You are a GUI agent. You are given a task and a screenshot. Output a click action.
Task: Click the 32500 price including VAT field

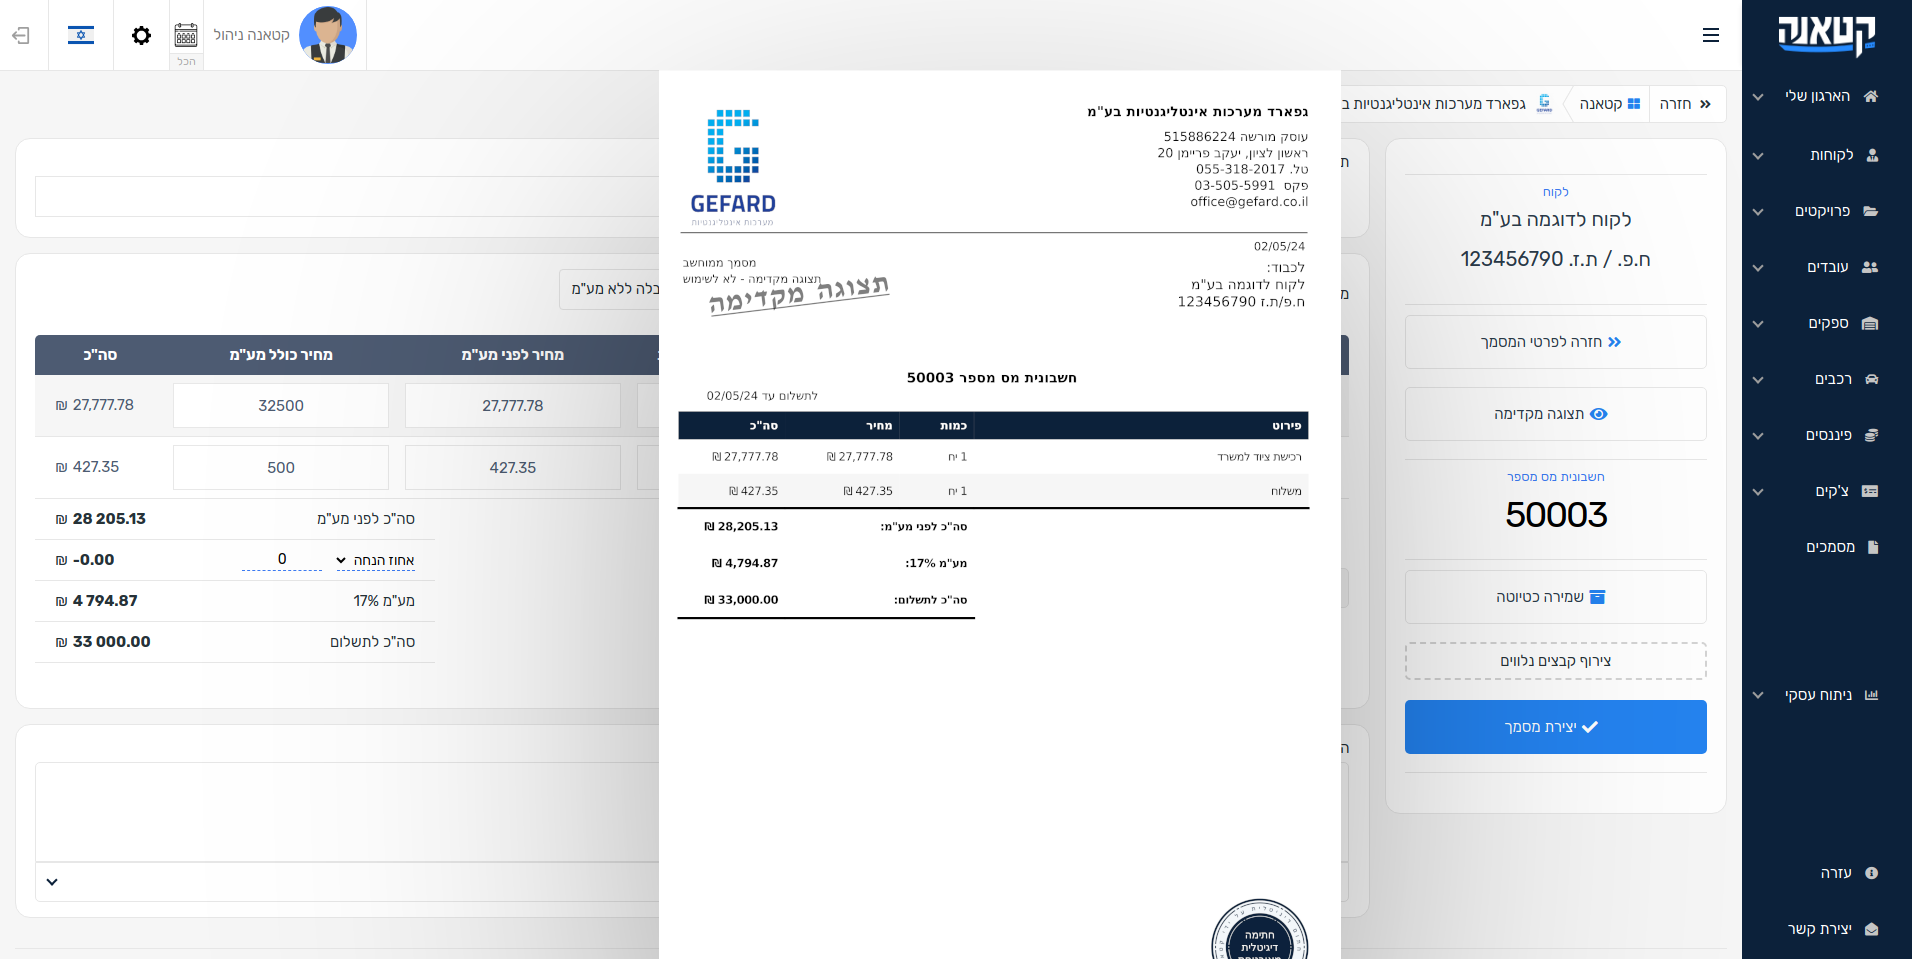281,406
